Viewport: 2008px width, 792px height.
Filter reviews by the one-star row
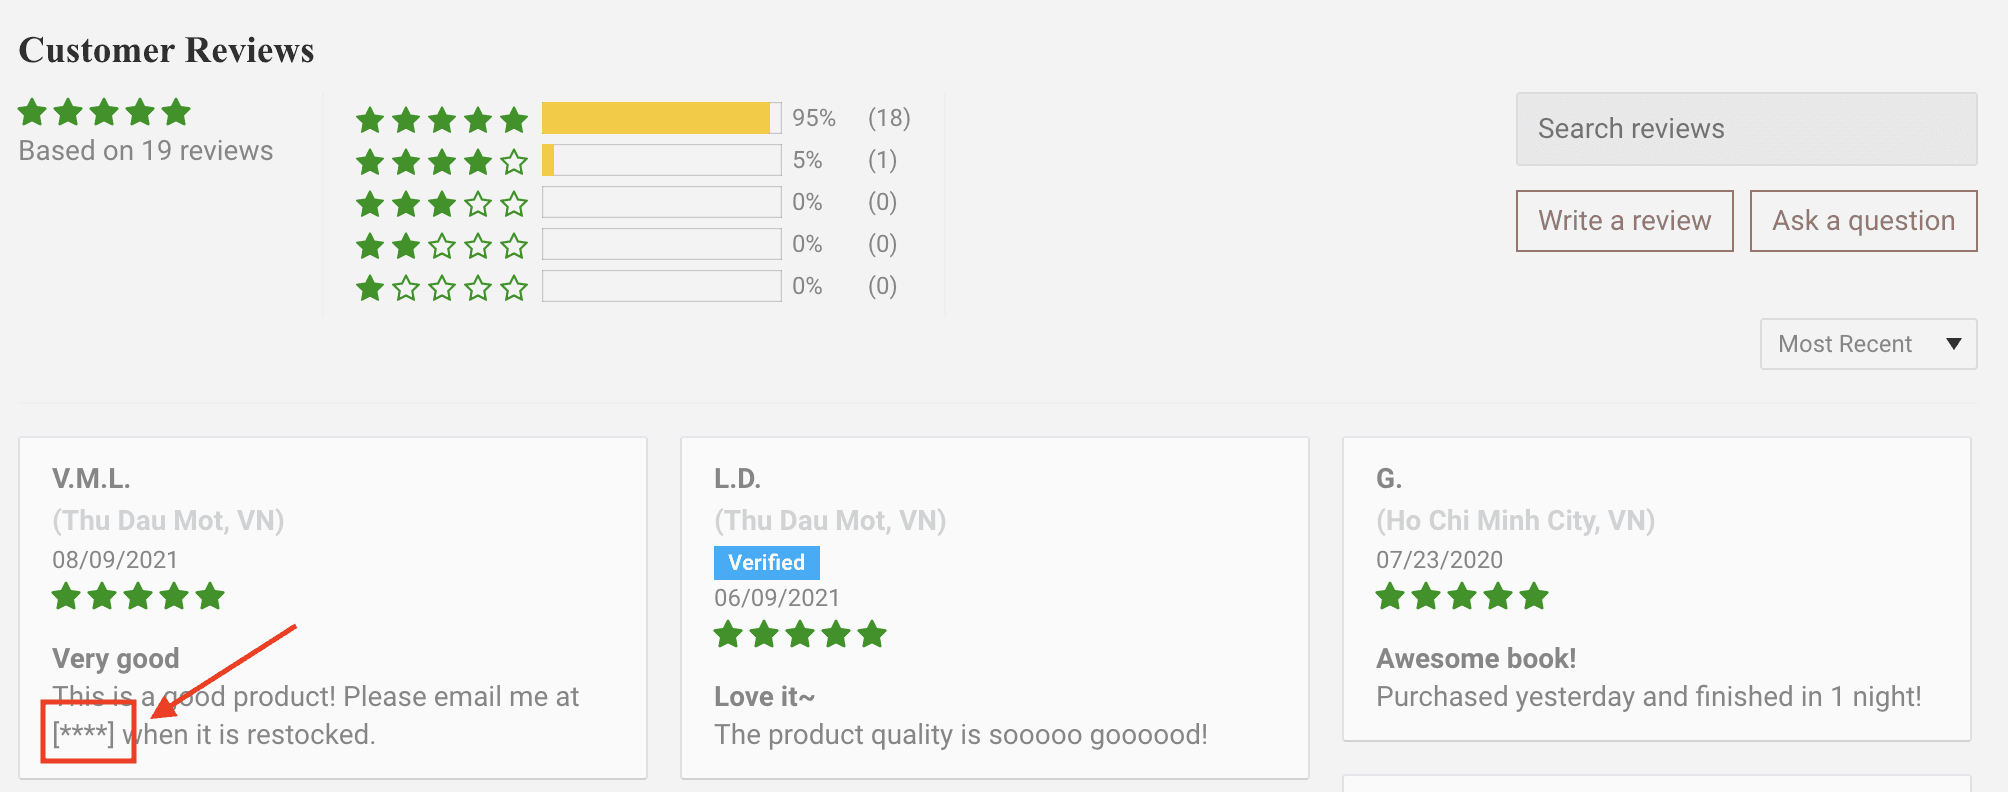click(x=442, y=288)
